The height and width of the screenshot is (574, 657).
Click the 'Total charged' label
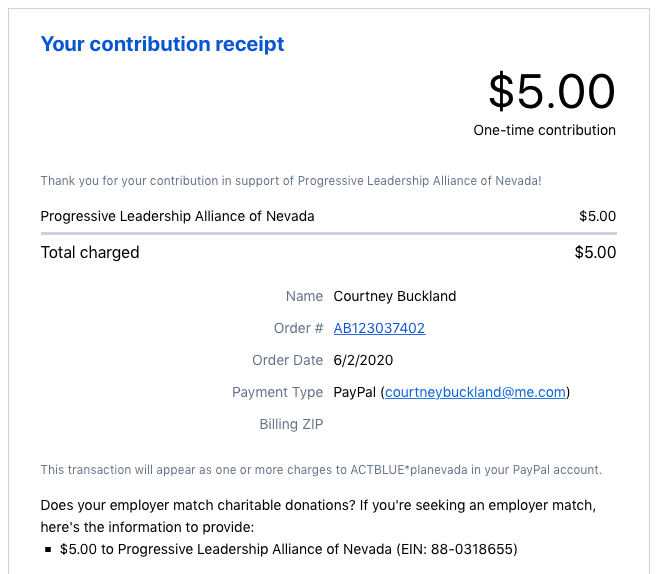click(x=90, y=252)
